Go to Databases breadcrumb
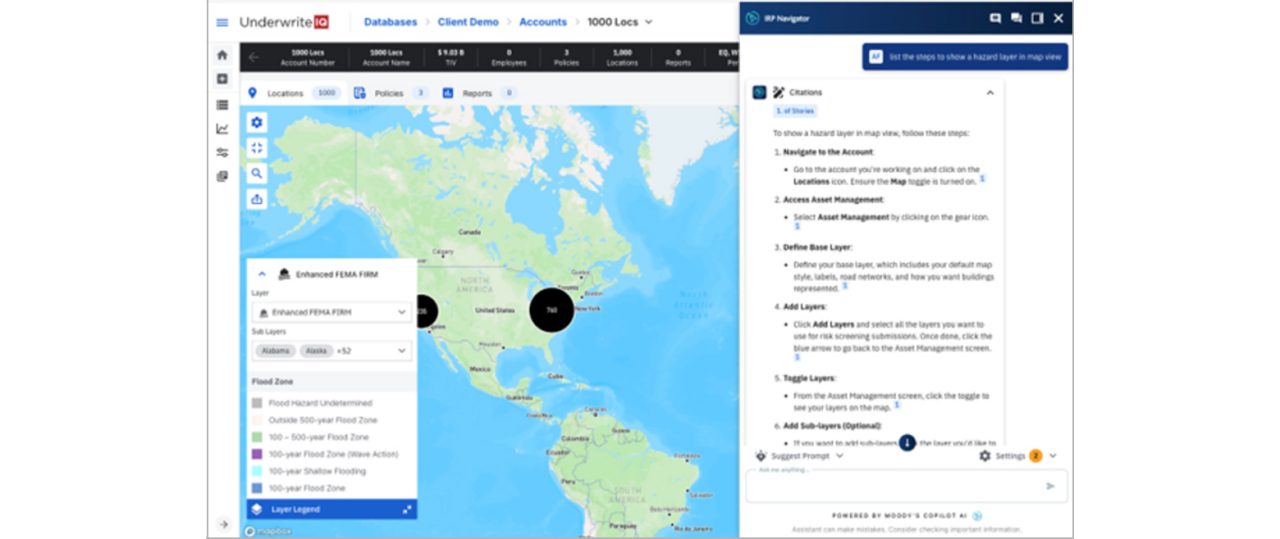The height and width of the screenshot is (539, 1280). [391, 22]
